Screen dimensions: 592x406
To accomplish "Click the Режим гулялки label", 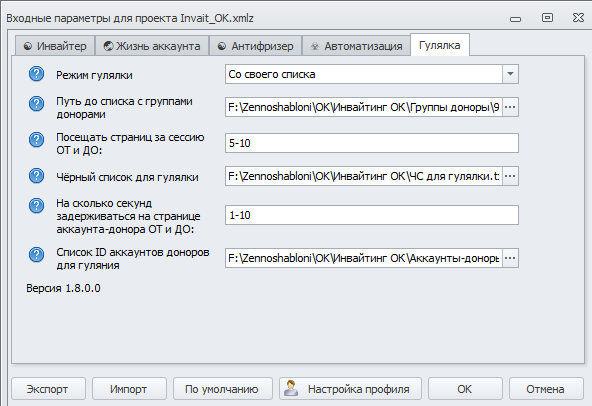I will click(x=94, y=75).
